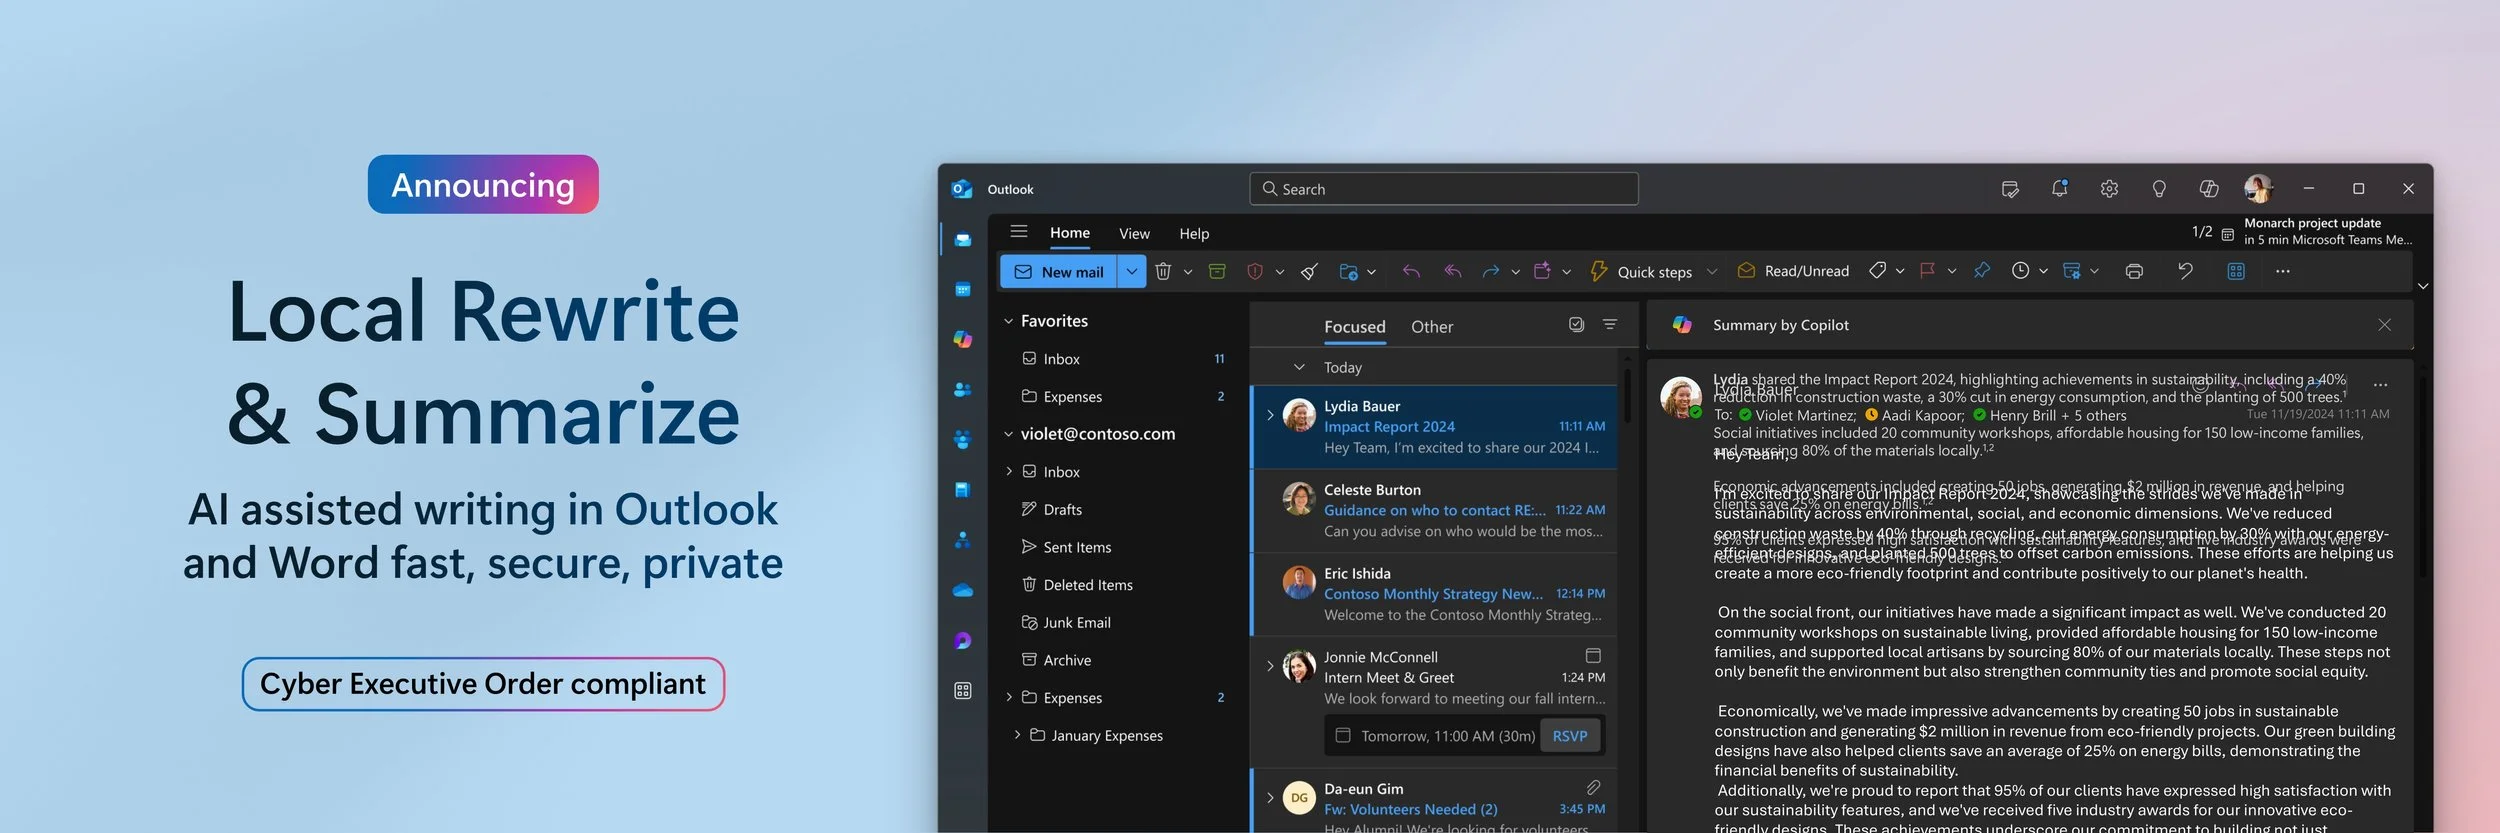Viewport: 2500px width, 833px height.
Task: Click the Quick steps button
Action: click(1641, 271)
